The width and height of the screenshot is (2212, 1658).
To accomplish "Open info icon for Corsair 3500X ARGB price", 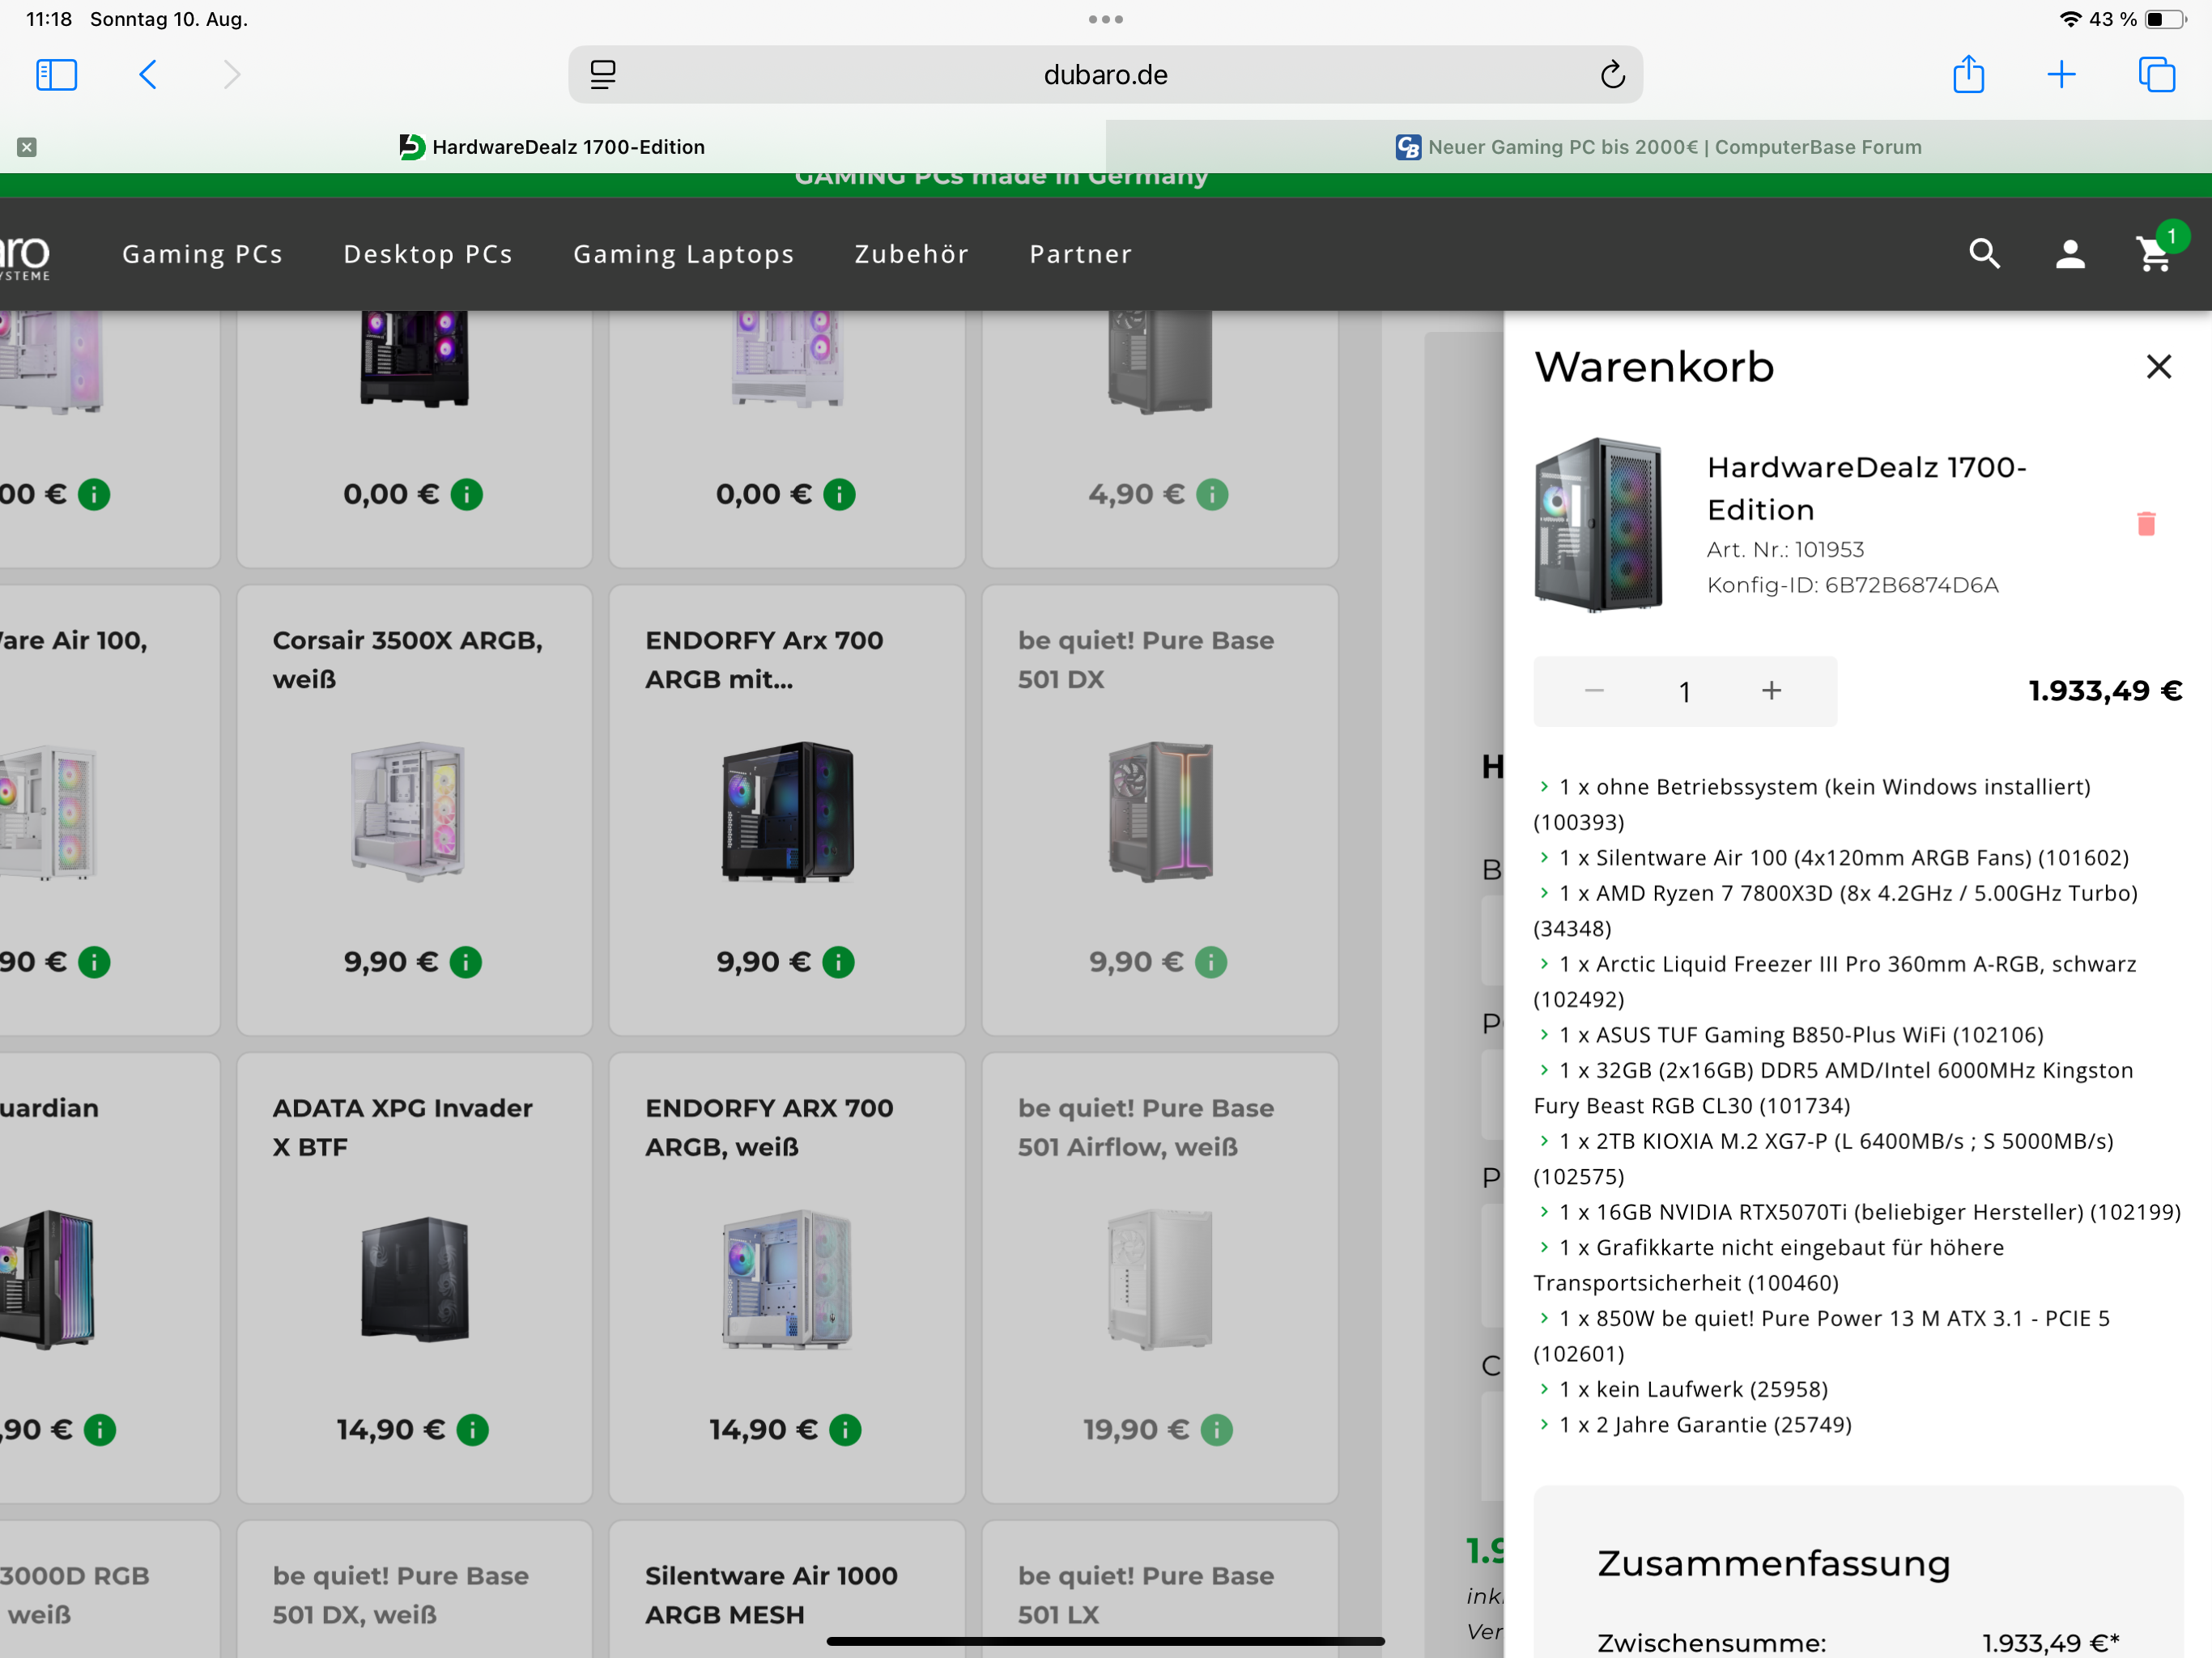I will point(466,962).
